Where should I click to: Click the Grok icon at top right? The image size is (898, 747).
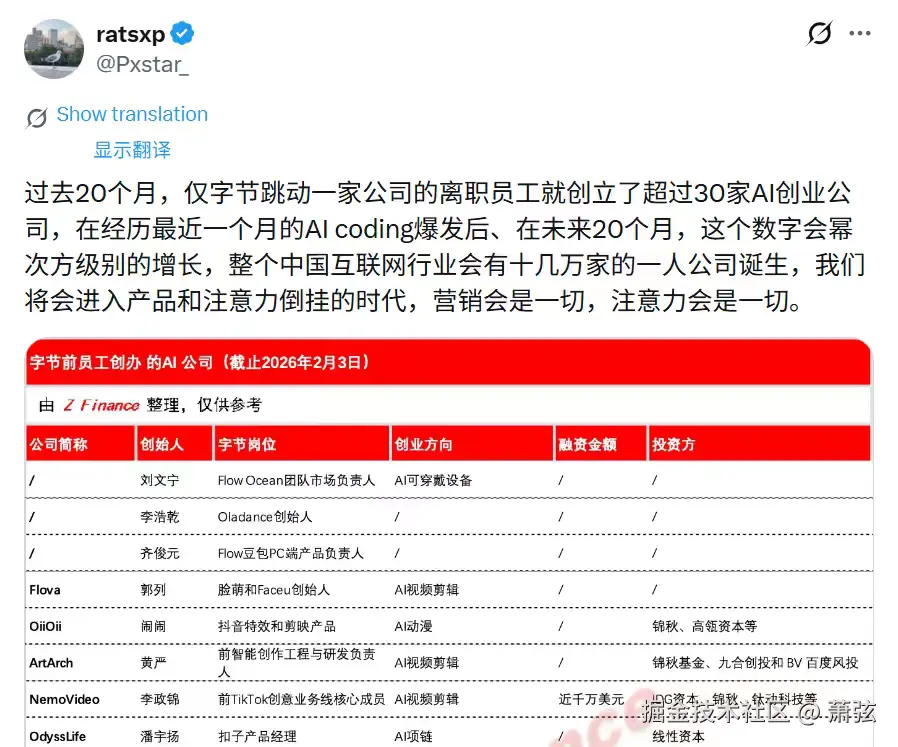pos(819,33)
